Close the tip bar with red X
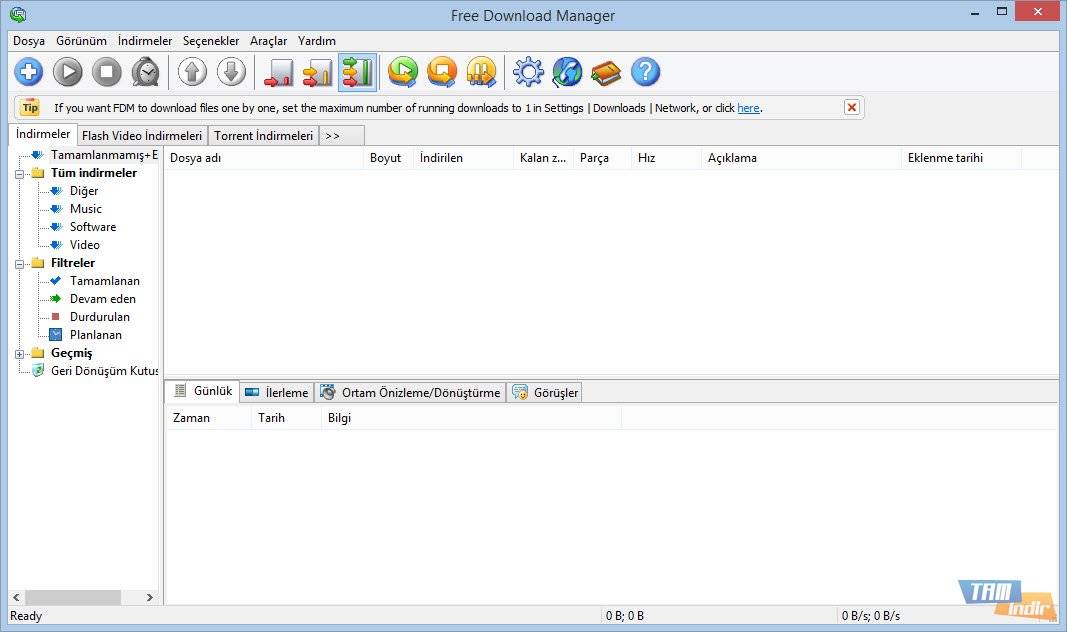 point(852,107)
